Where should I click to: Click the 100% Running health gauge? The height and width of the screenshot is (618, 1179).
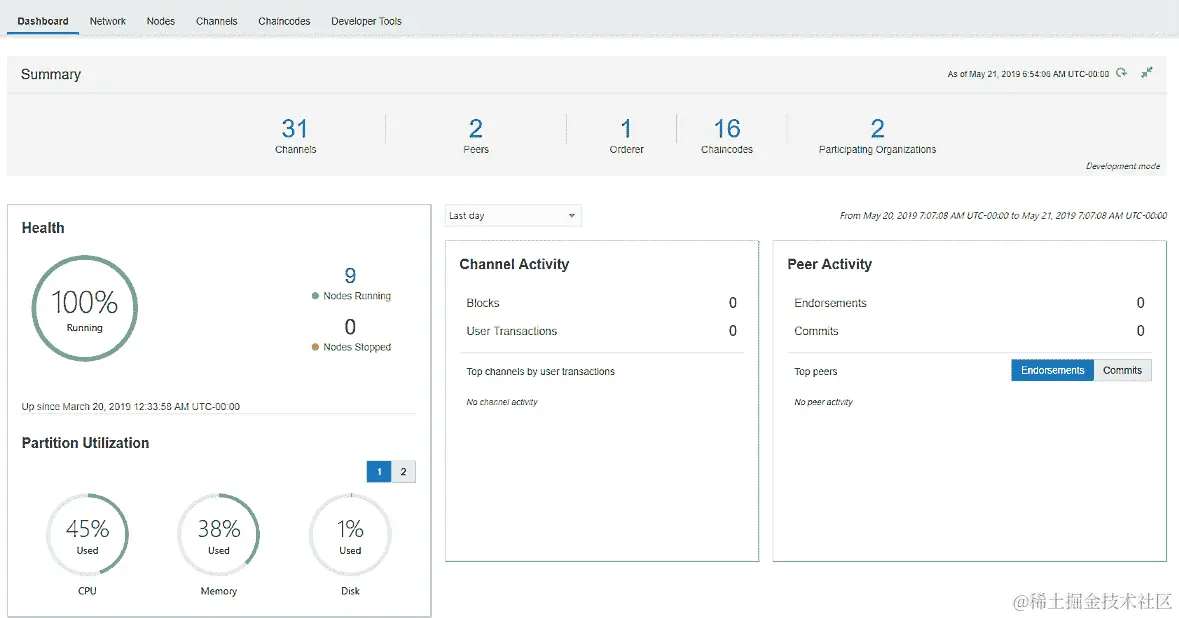[84, 308]
